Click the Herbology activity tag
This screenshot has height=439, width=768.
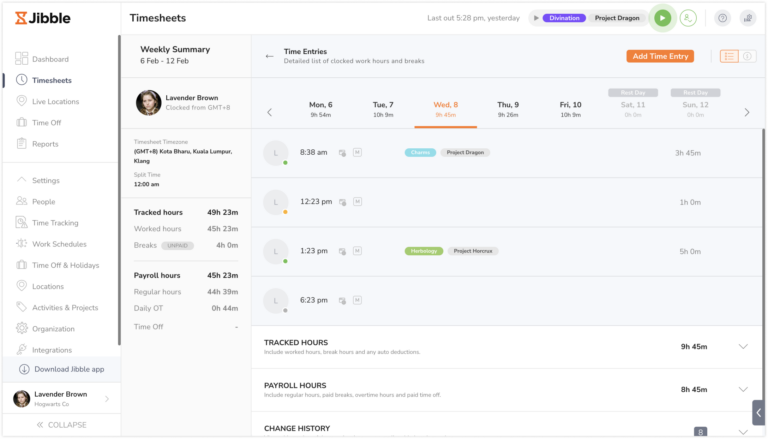424,251
